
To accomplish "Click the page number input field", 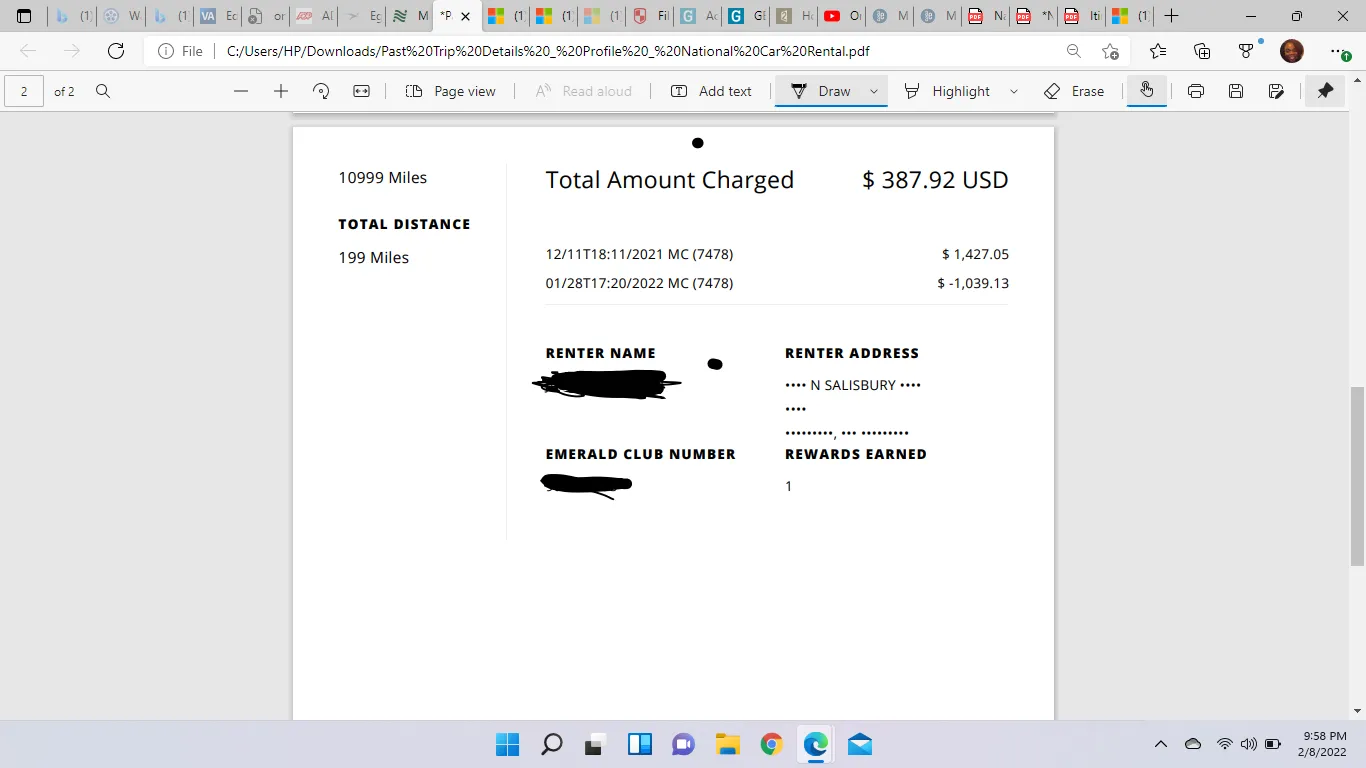I will 24,91.
